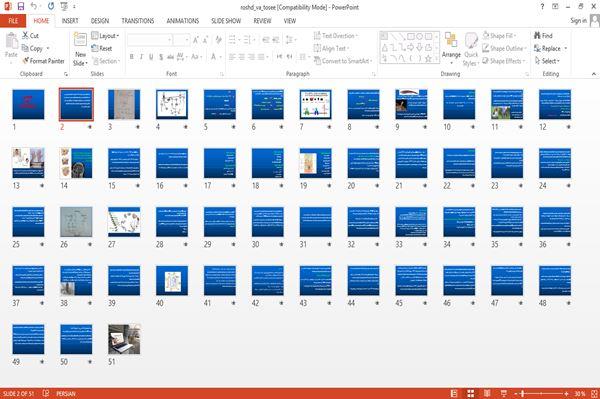Click the zoom slider in status bar
This screenshot has width=600, height=399.
[x=541, y=394]
